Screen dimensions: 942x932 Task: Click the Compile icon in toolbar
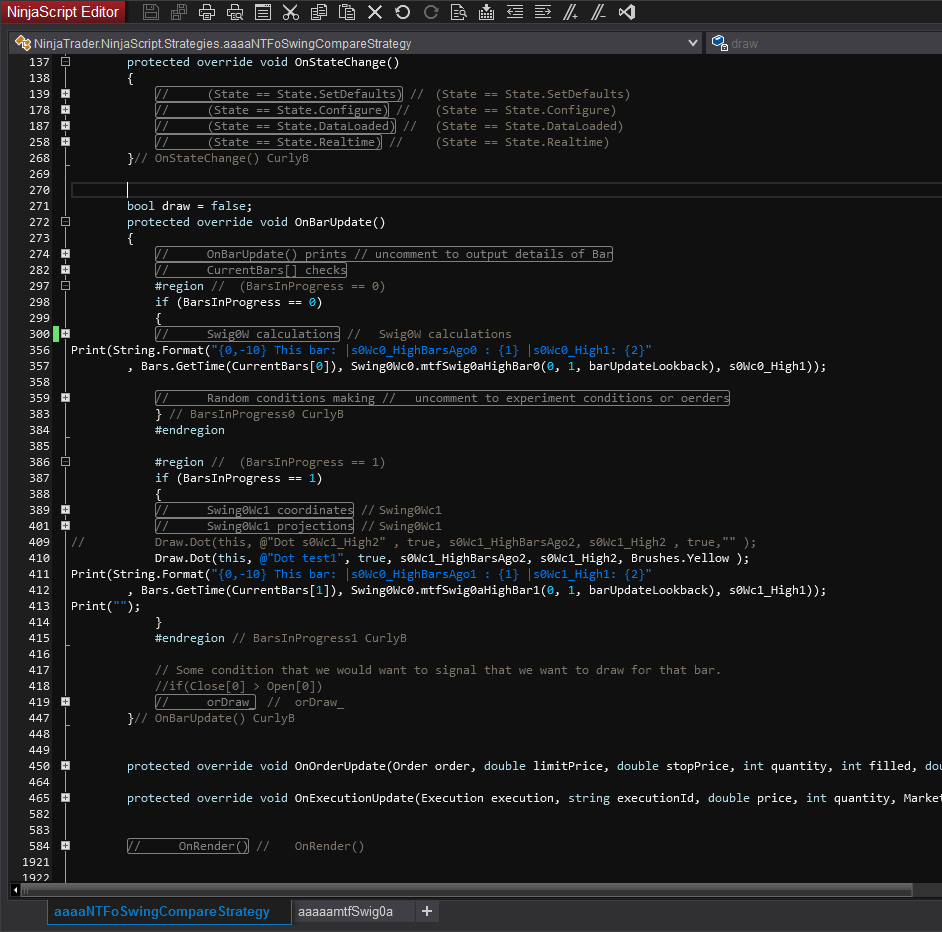click(x=487, y=13)
